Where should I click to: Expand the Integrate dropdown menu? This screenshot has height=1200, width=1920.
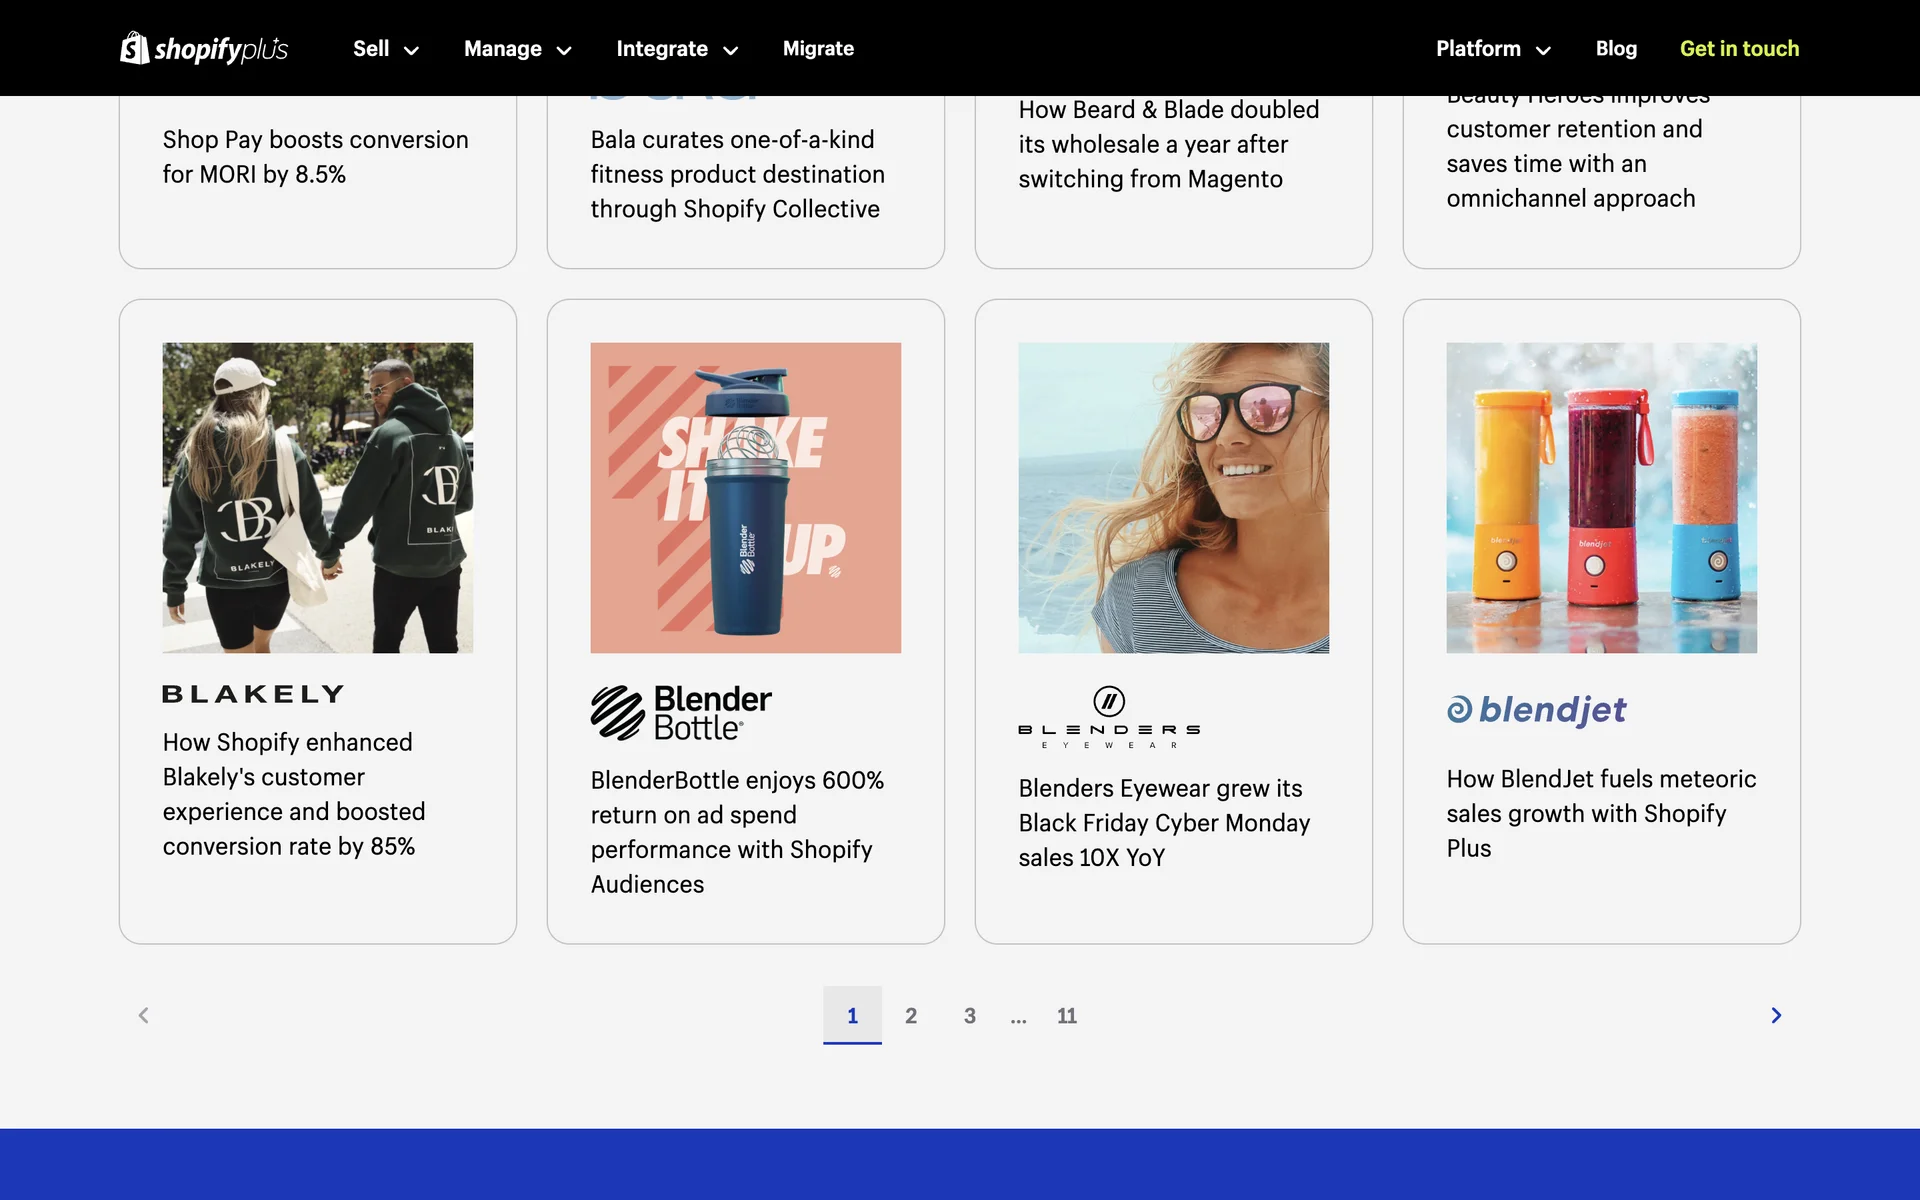[x=677, y=49]
